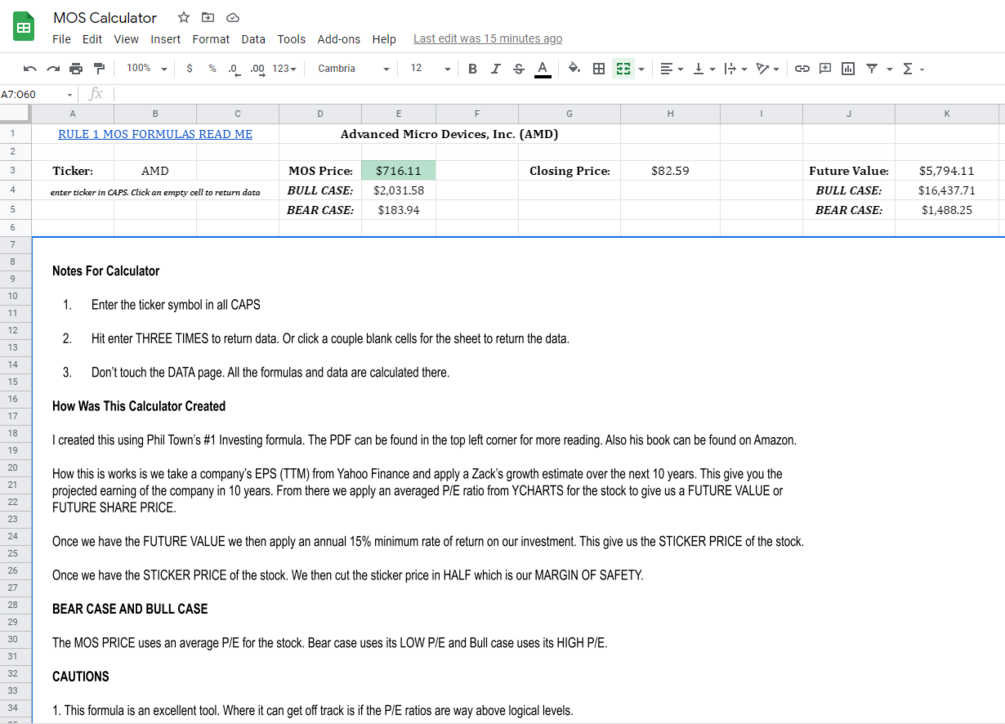The height and width of the screenshot is (724, 1005).
Task: Click the merge cells button
Action: point(623,69)
